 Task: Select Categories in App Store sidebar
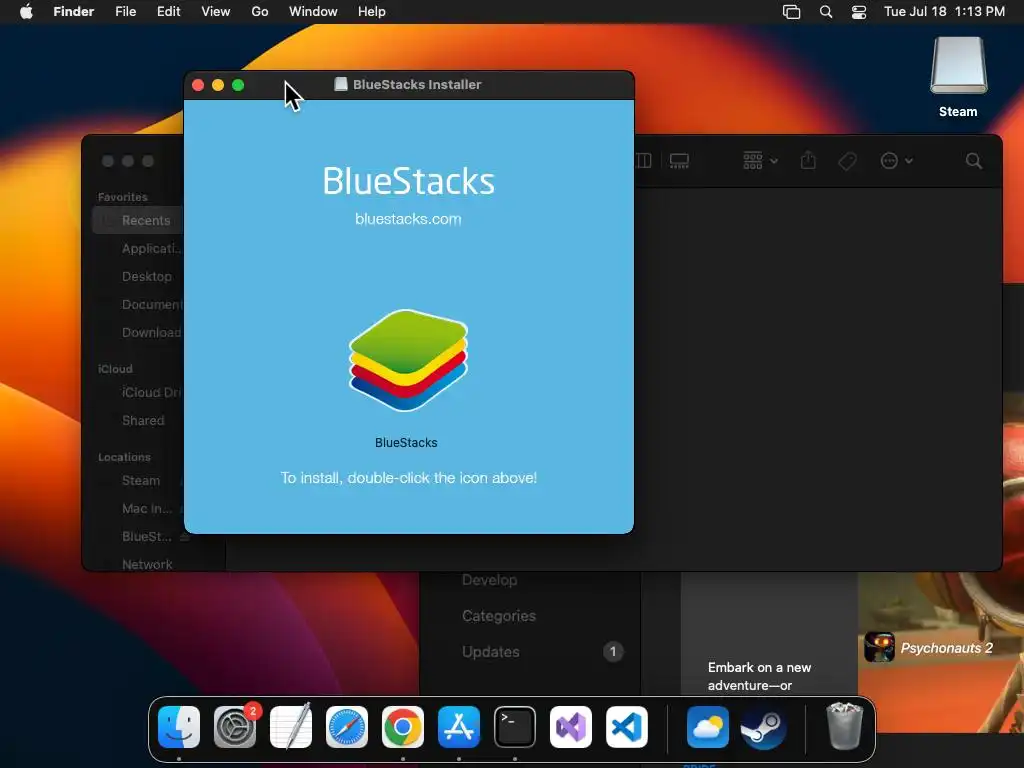coord(499,616)
